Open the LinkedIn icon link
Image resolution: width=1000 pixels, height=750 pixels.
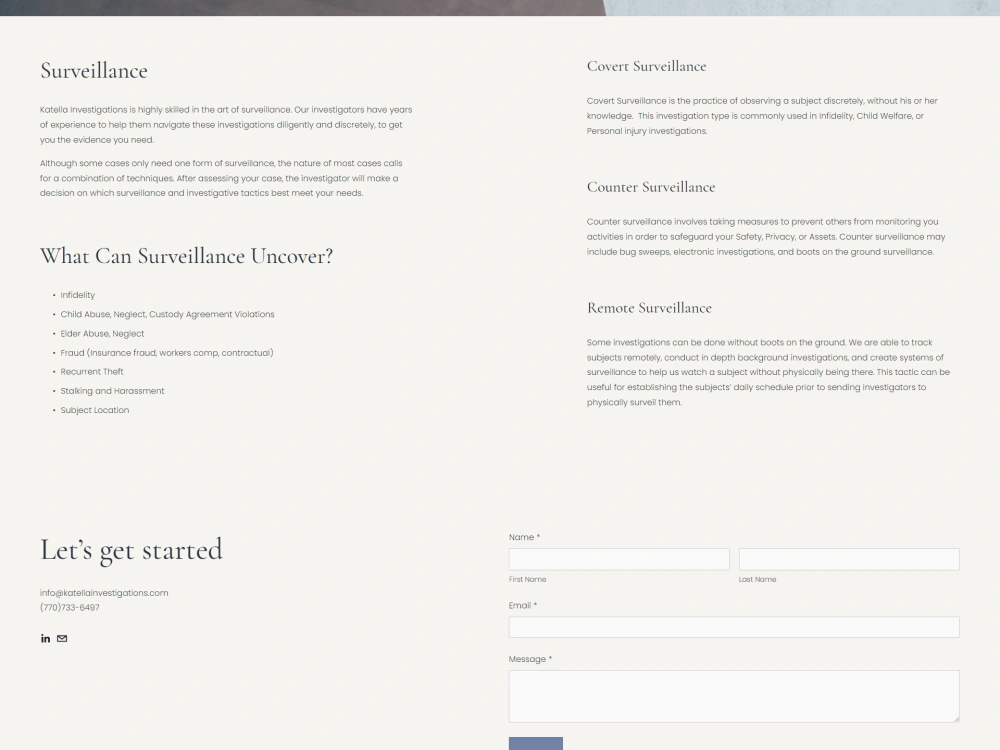[45, 638]
